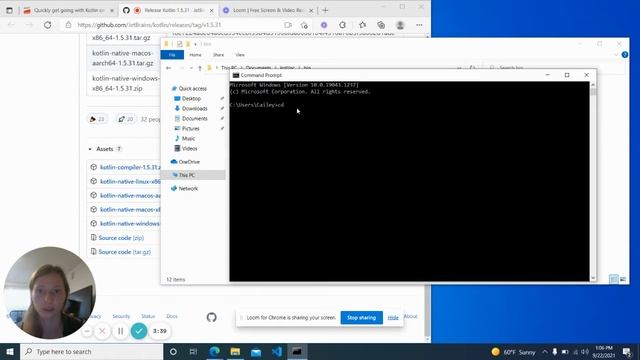Open the Explorer Share ribbon tab

click(218, 55)
